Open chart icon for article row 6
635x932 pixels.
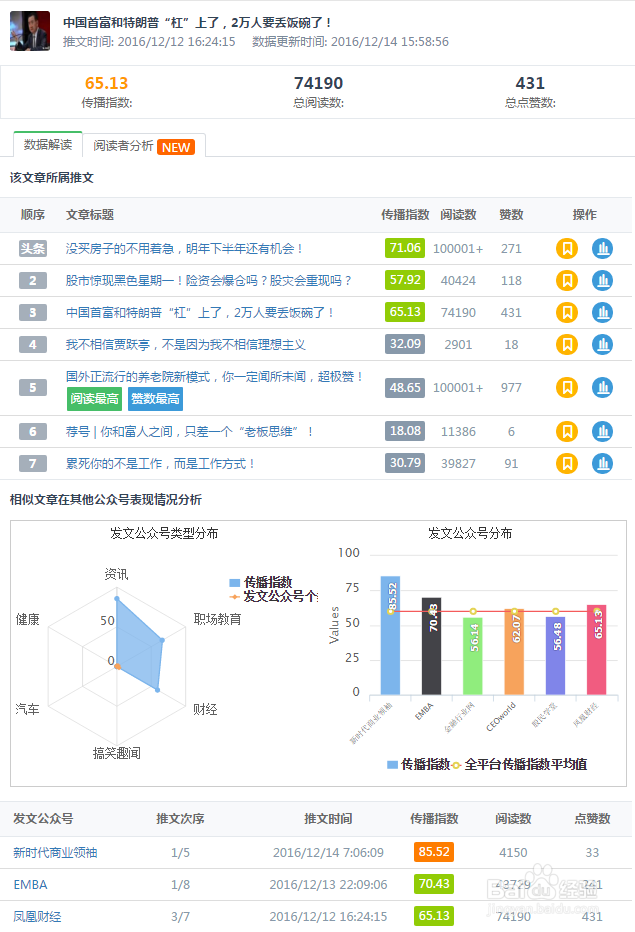point(602,432)
